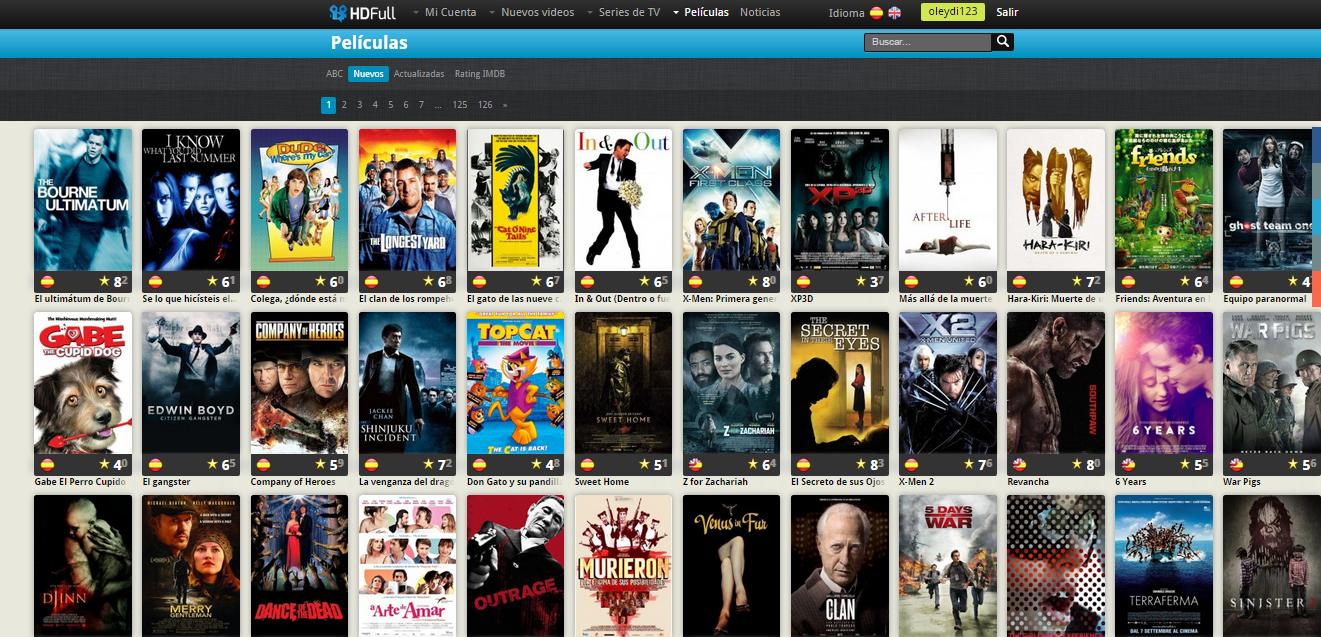Open the Sinister movie poster
1321x637 pixels.
tap(1271, 566)
